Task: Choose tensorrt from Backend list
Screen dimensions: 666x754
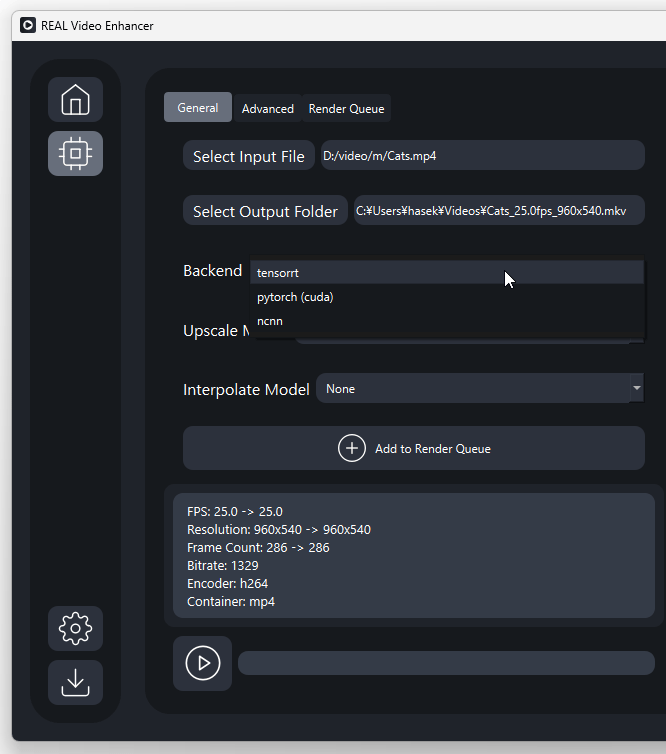Action: click(x=447, y=273)
